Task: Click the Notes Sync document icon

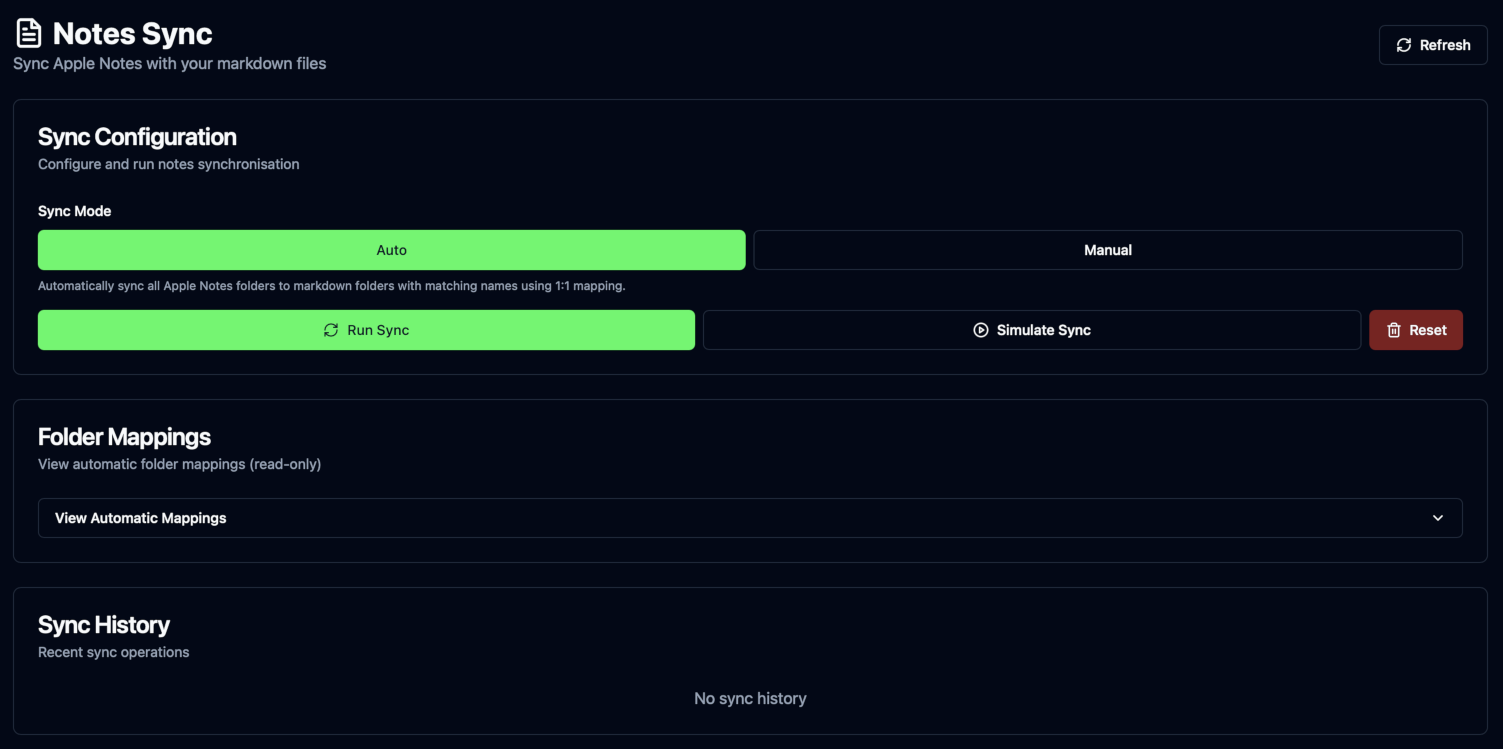Action: (x=28, y=31)
